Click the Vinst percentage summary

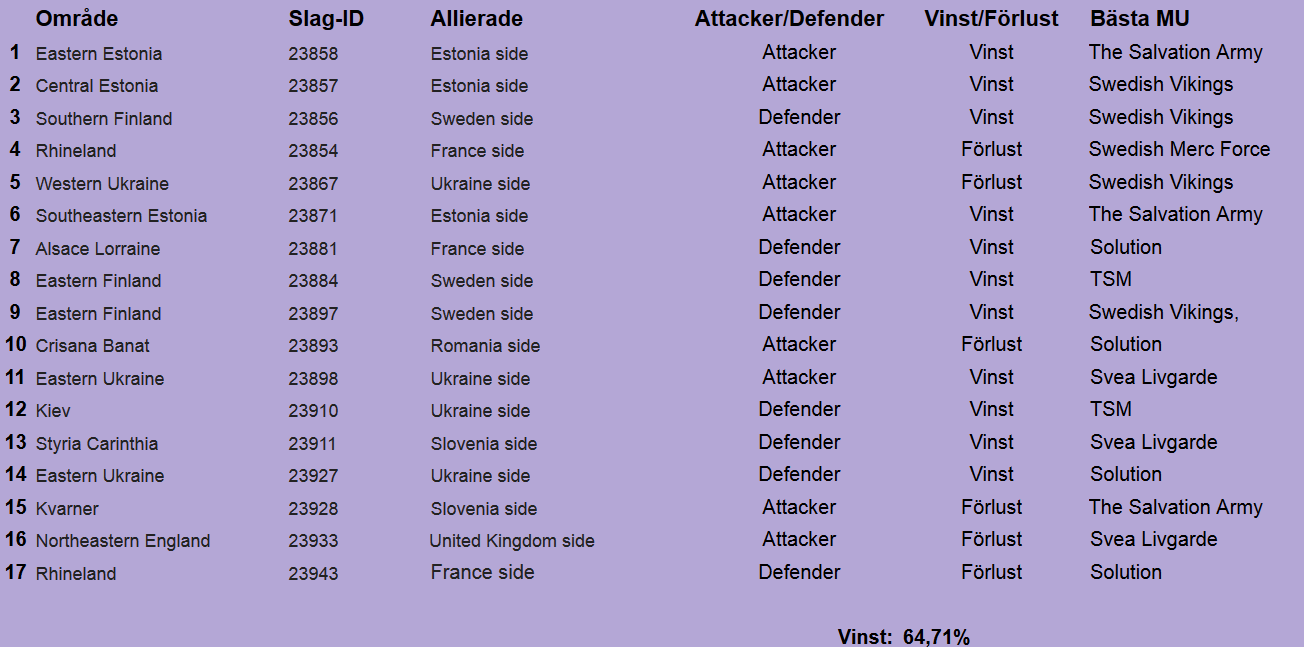pos(904,637)
